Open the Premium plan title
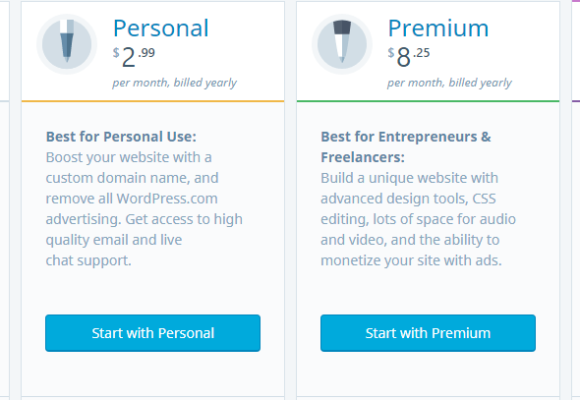 pyautogui.click(x=438, y=28)
